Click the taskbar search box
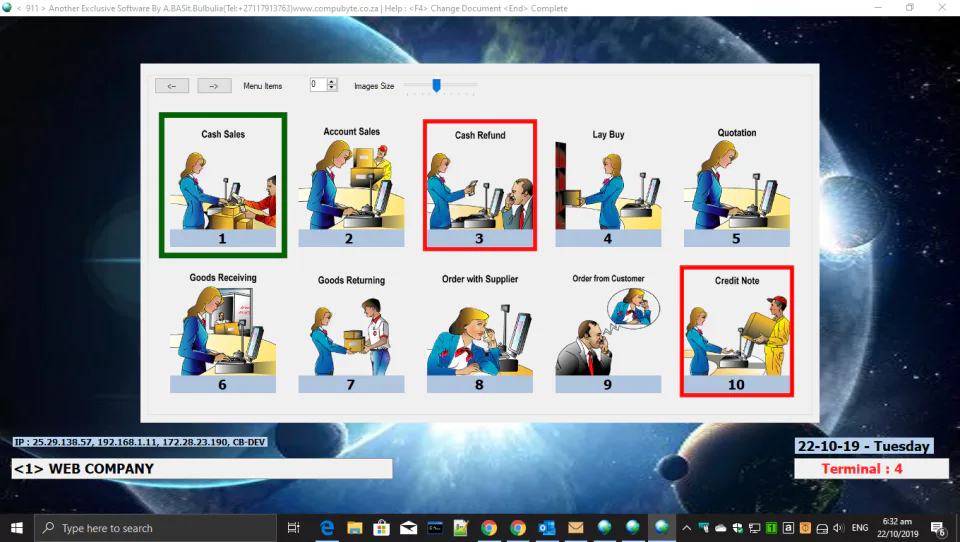This screenshot has height=542, width=960. click(x=156, y=528)
